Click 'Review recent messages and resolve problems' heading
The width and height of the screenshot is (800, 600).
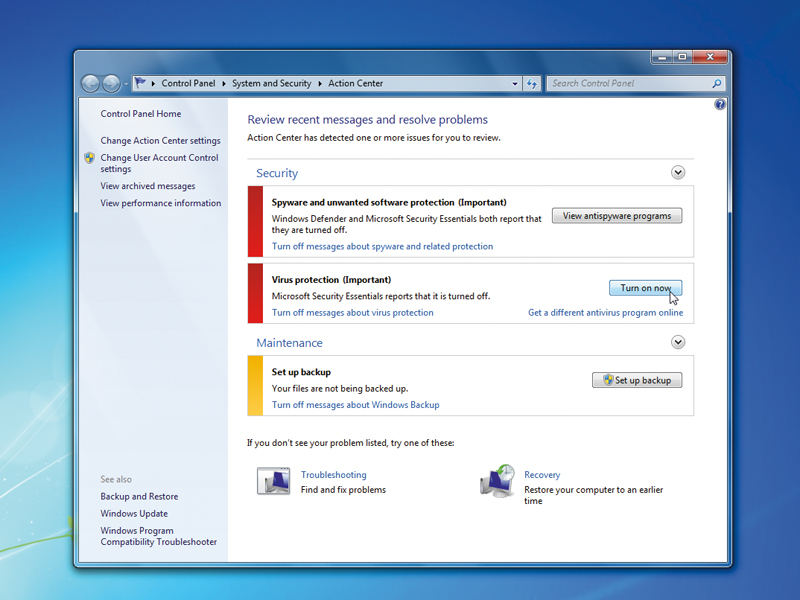[367, 119]
